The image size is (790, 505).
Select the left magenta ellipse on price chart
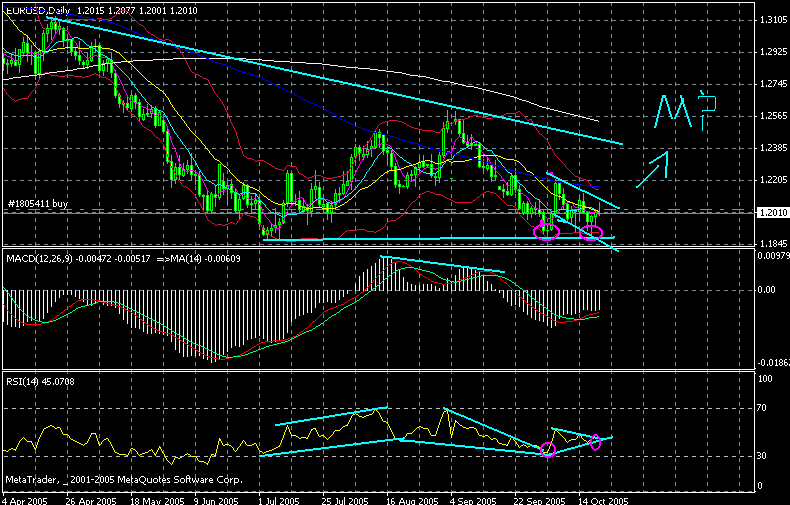click(546, 232)
